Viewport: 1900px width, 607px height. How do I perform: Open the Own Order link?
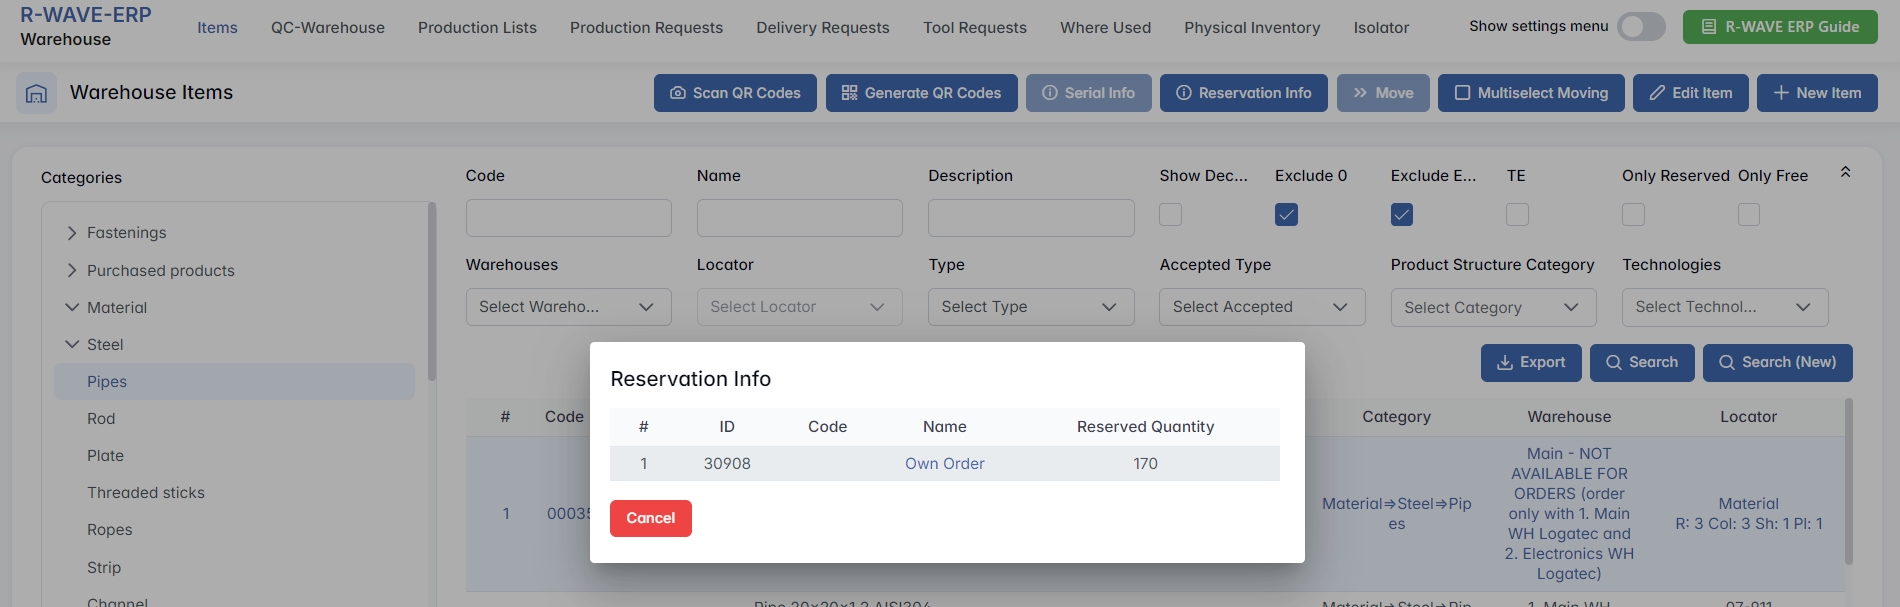click(944, 464)
